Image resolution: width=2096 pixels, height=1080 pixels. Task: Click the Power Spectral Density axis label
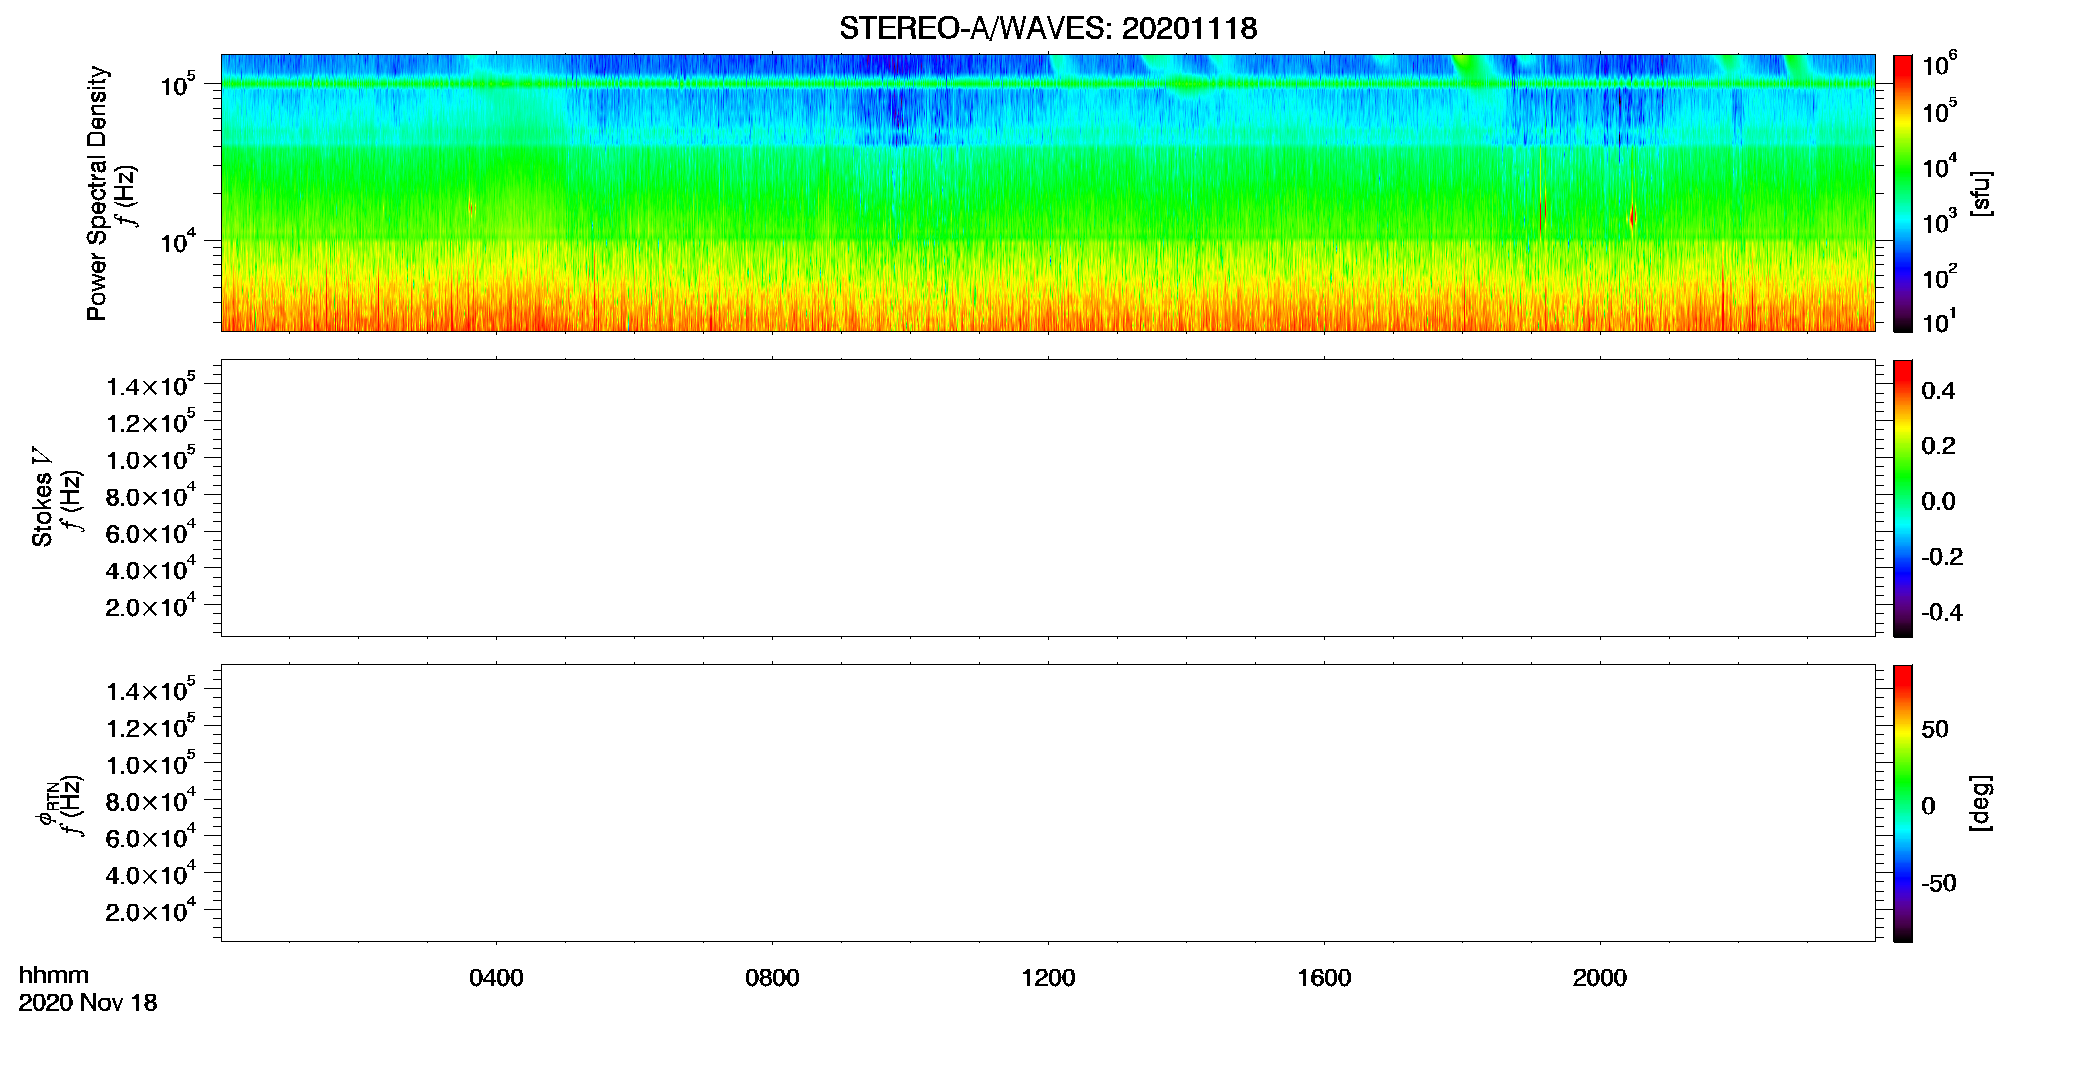point(97,193)
